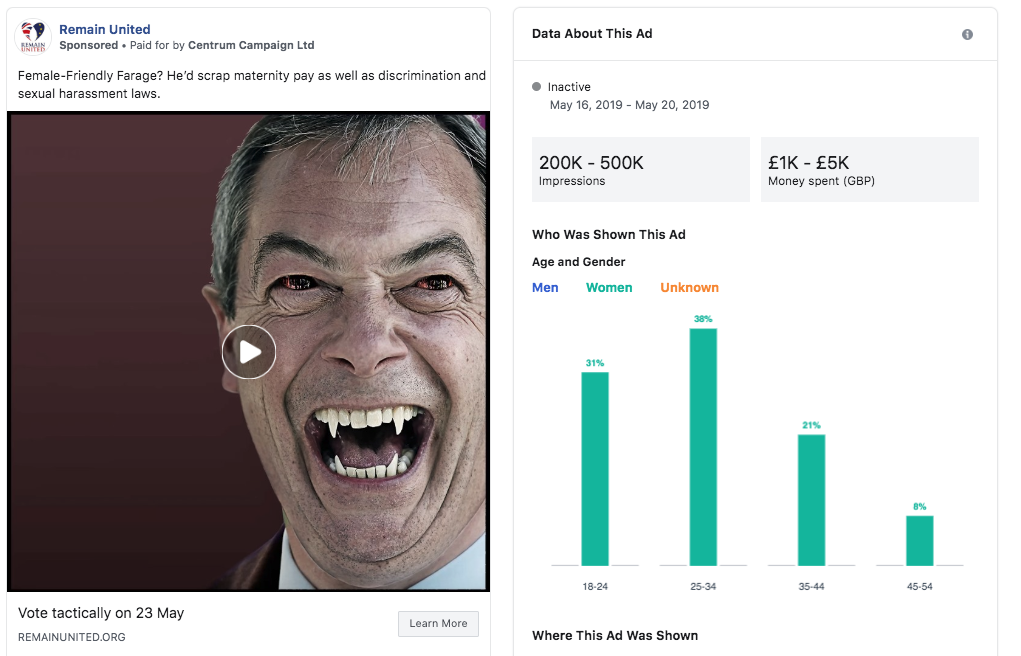Toggle the Women legend filter
The image size is (1021, 656).
(x=609, y=287)
